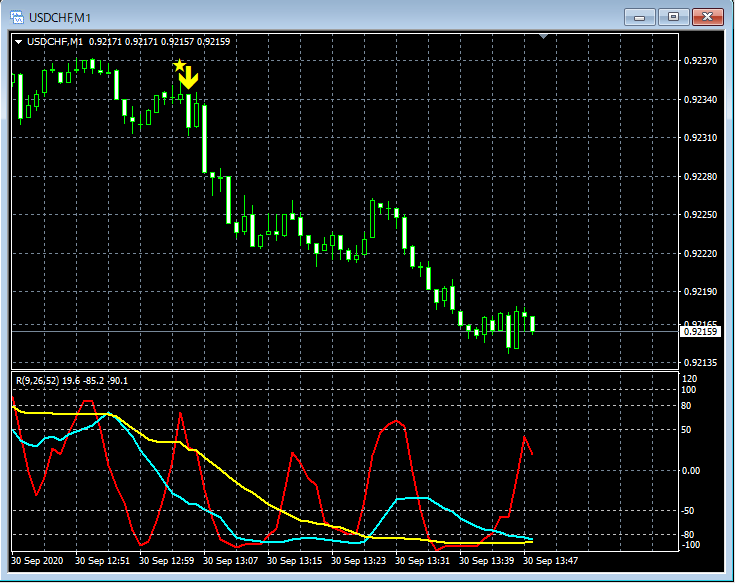Click the 30 Sep 13:39 time label
The height and width of the screenshot is (583, 735).
pos(487,561)
